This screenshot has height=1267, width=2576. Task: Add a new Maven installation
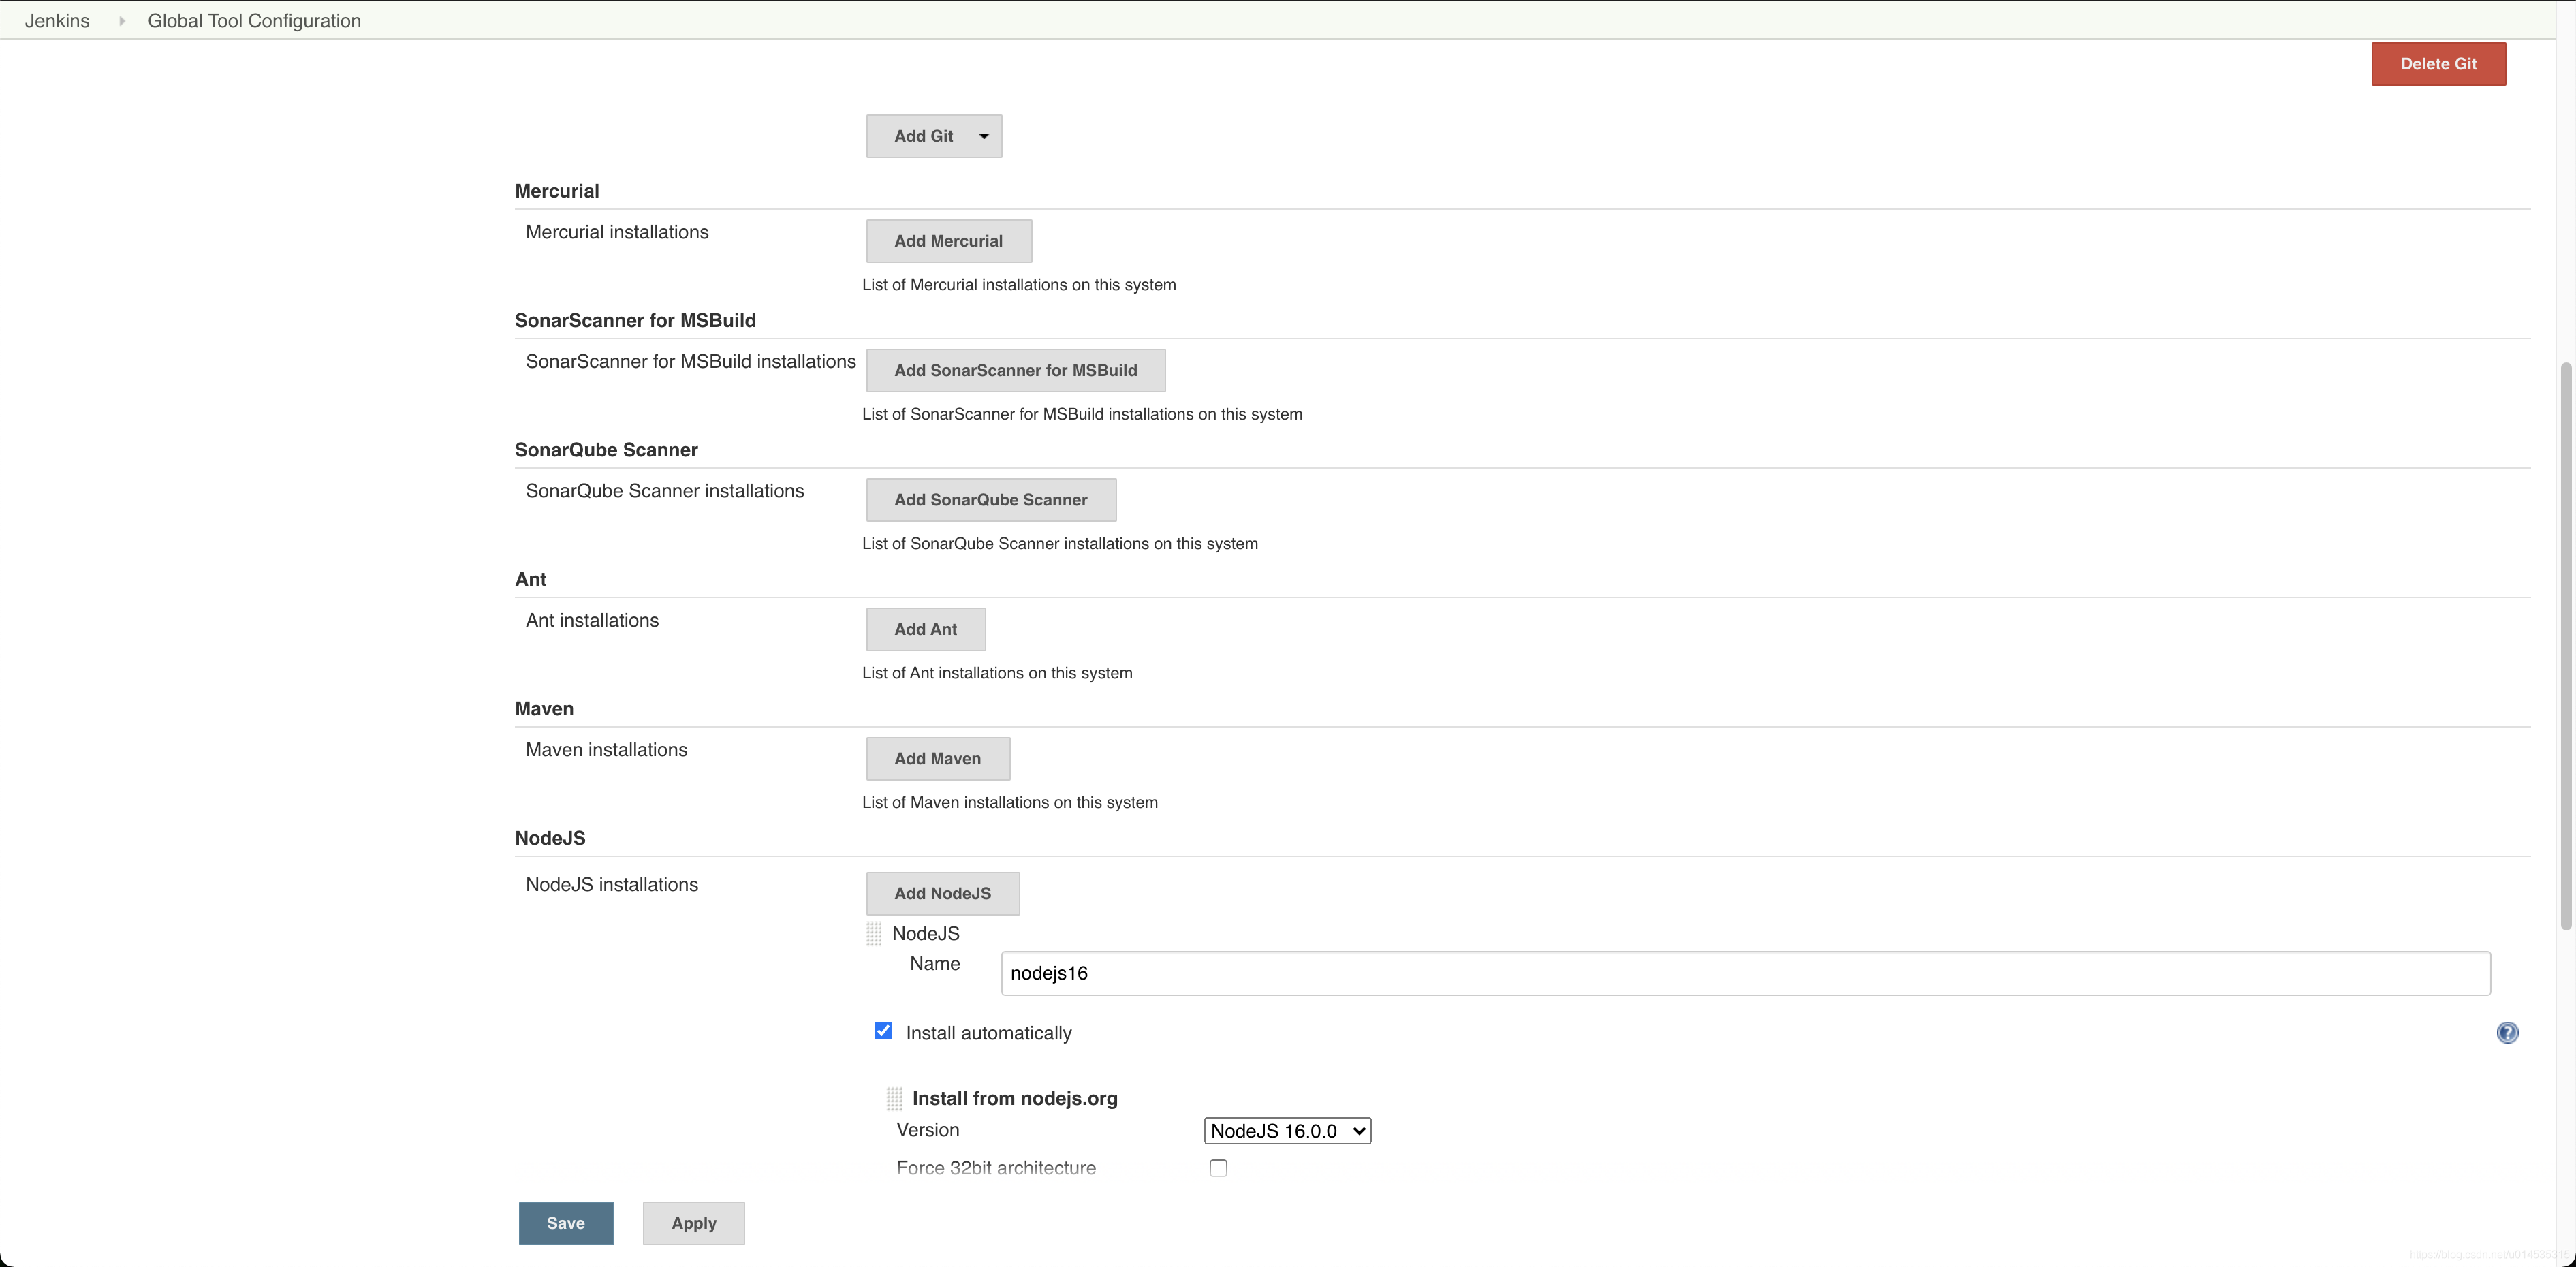coord(937,758)
